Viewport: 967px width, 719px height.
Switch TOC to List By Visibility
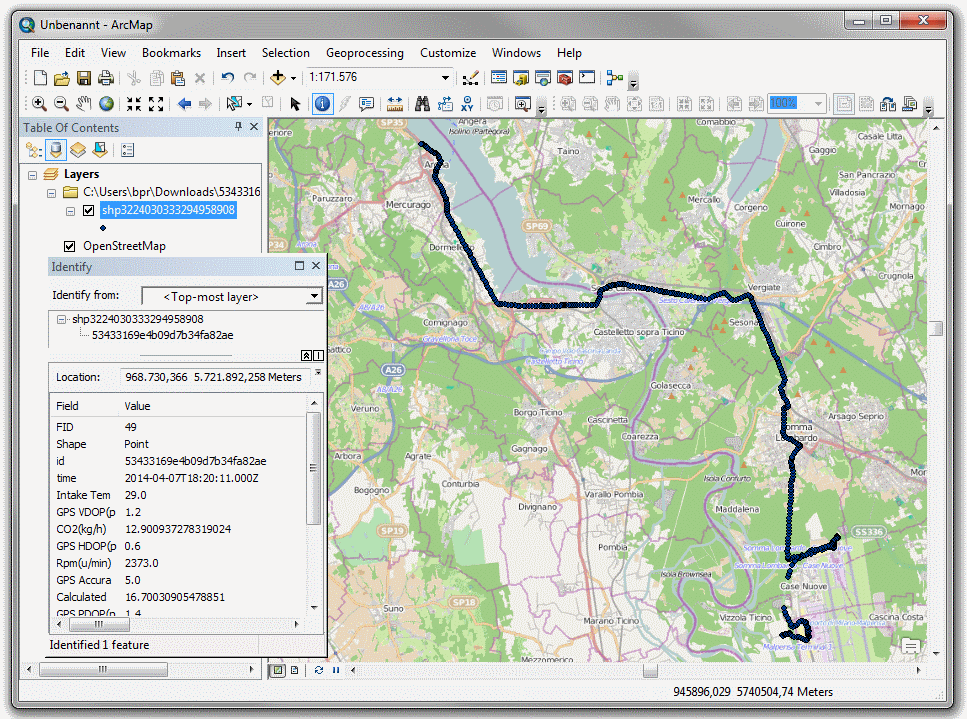(78, 150)
